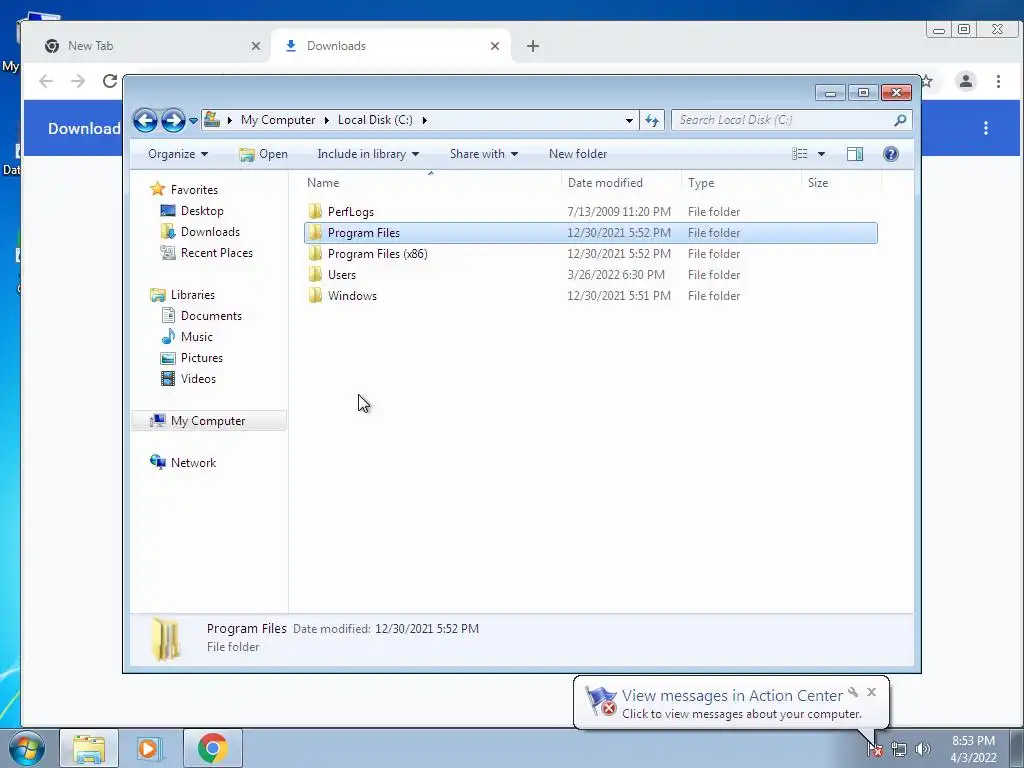Sort by the Name column header
Image resolution: width=1024 pixels, height=768 pixels.
(431, 183)
